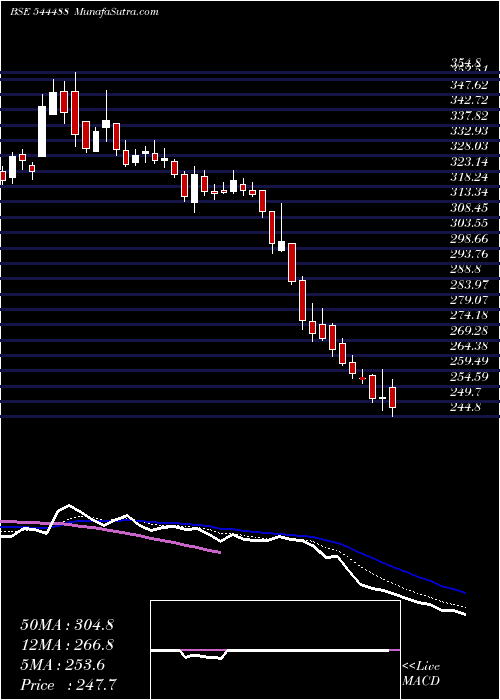
Task: Select the 283.97 price axis label
Action: click(x=469, y=285)
